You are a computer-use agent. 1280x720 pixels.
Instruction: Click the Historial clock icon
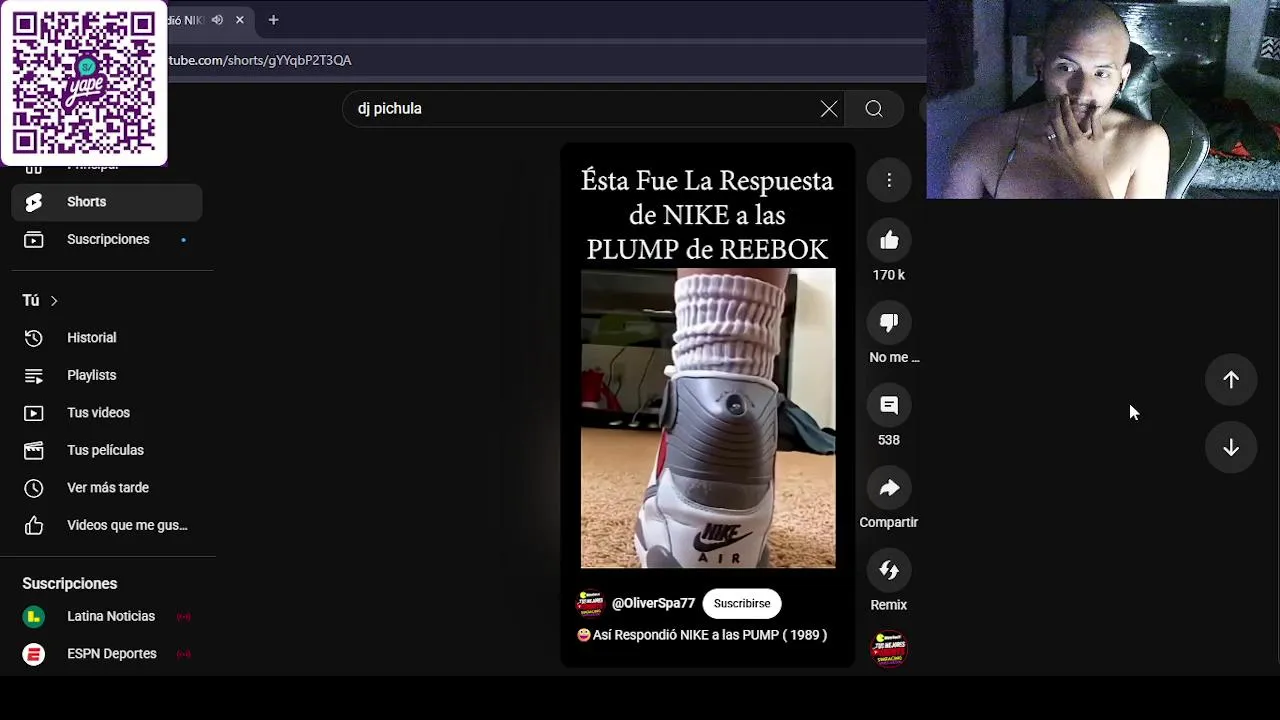pos(34,338)
